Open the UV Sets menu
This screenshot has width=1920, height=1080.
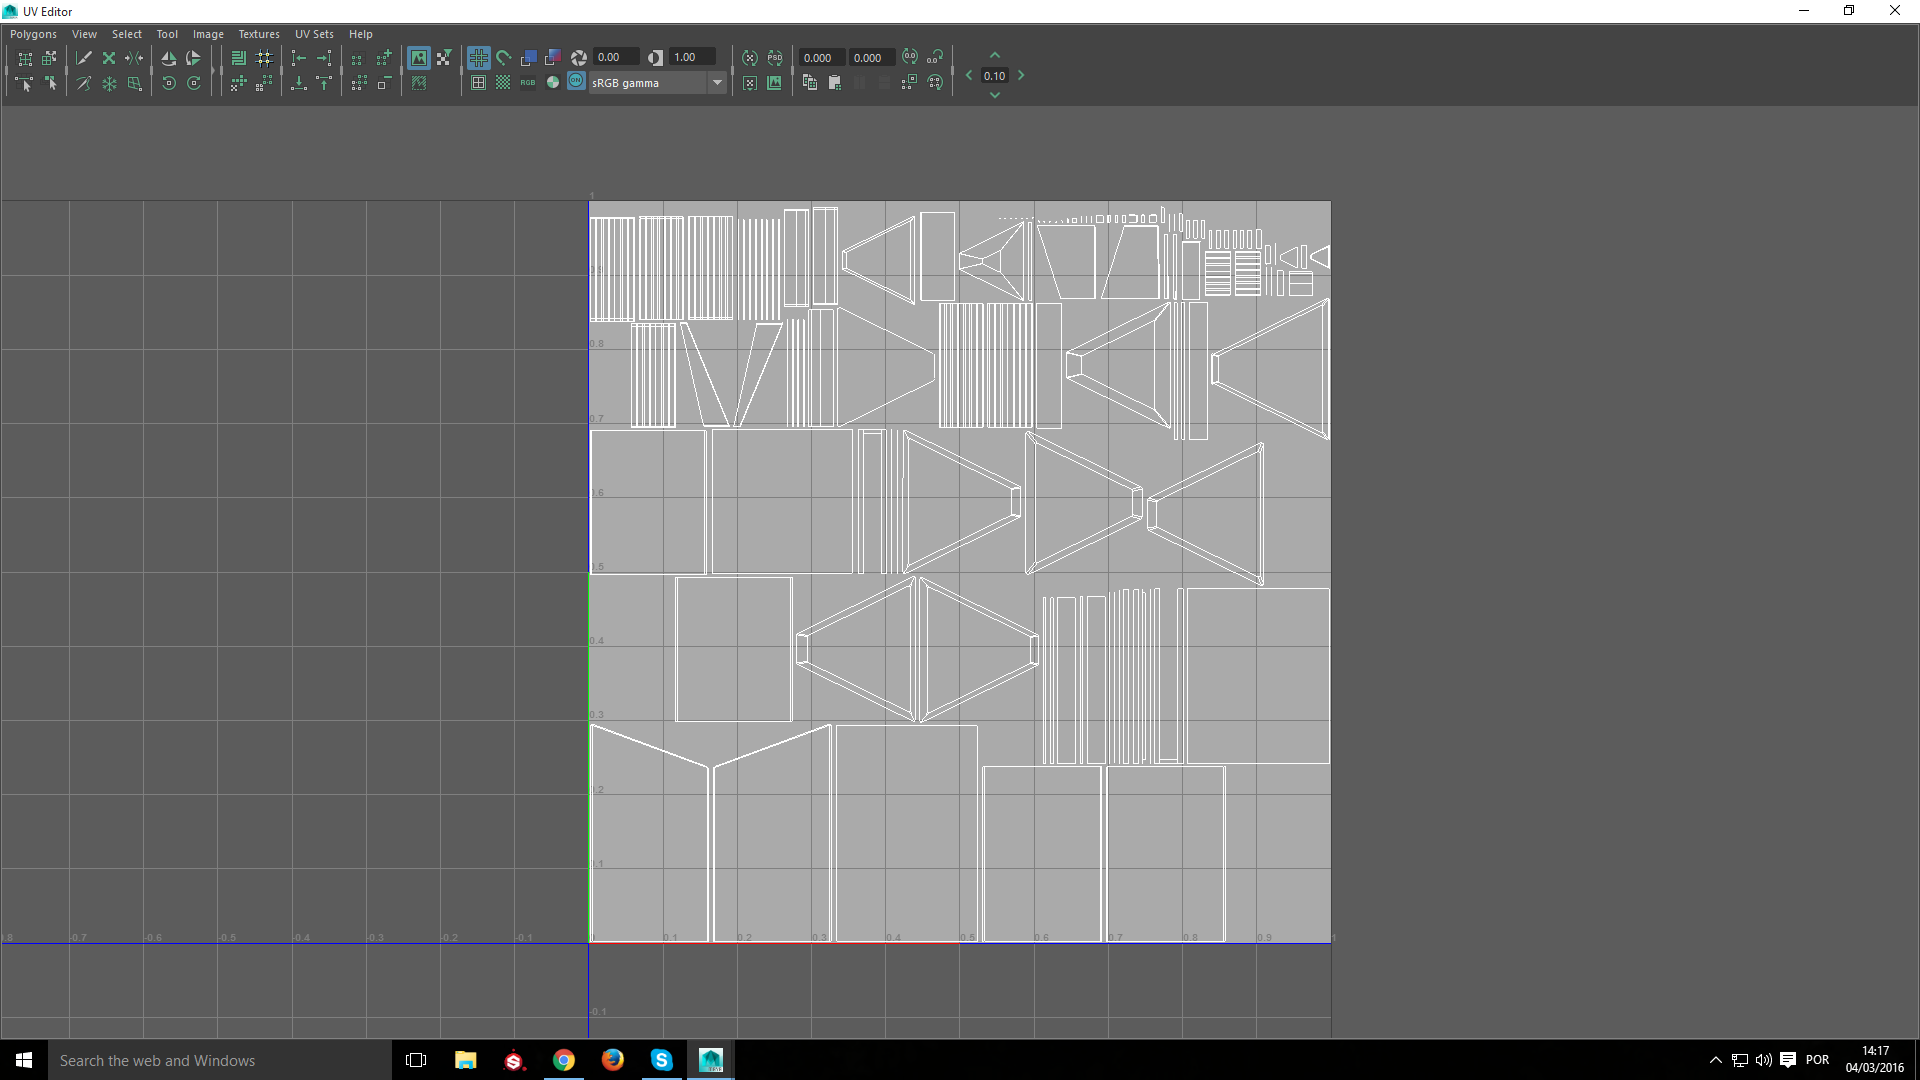tap(314, 34)
